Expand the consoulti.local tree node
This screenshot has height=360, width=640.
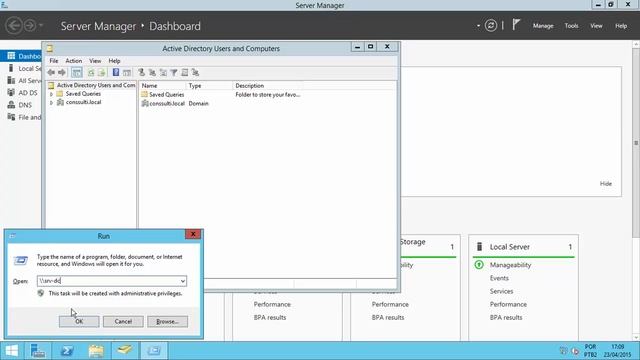51,102
